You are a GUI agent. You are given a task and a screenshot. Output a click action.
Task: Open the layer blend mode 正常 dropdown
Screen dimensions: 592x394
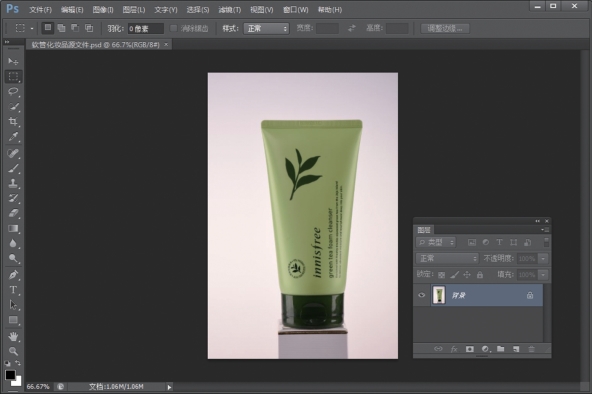[447, 259]
